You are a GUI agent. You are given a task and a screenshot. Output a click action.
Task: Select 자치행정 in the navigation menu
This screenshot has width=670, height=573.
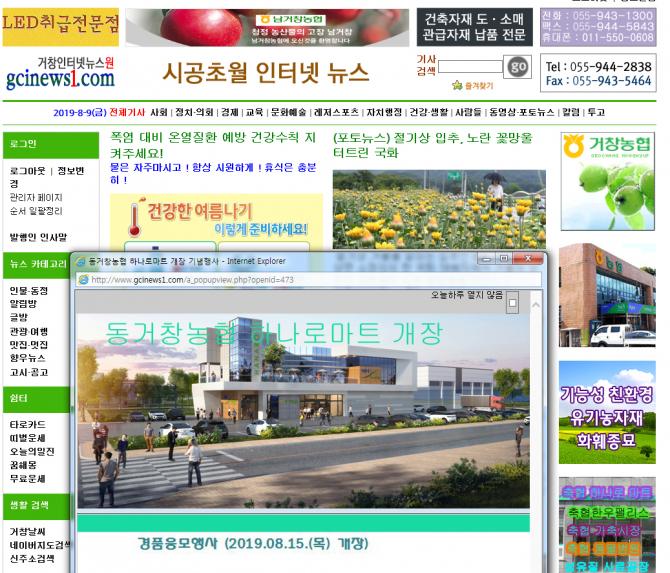(384, 112)
